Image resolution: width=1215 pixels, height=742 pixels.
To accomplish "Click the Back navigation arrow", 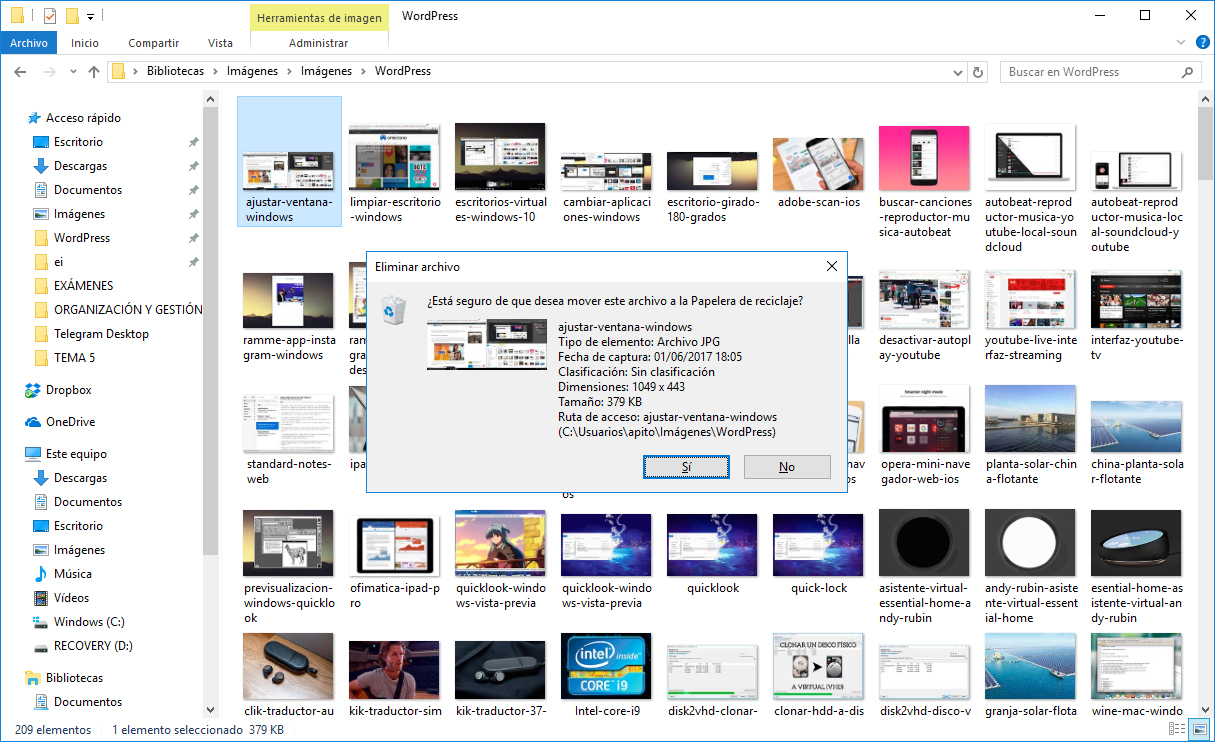I will 20,71.
